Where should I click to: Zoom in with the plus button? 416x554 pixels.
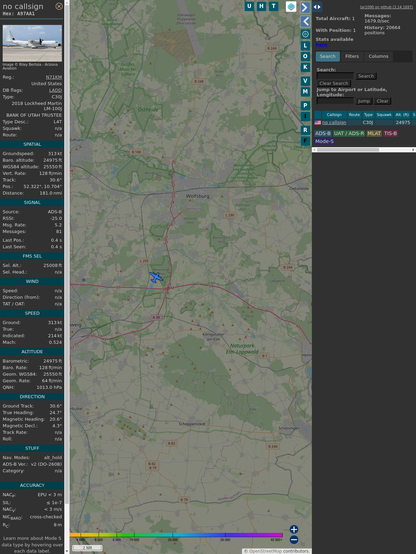click(294, 529)
